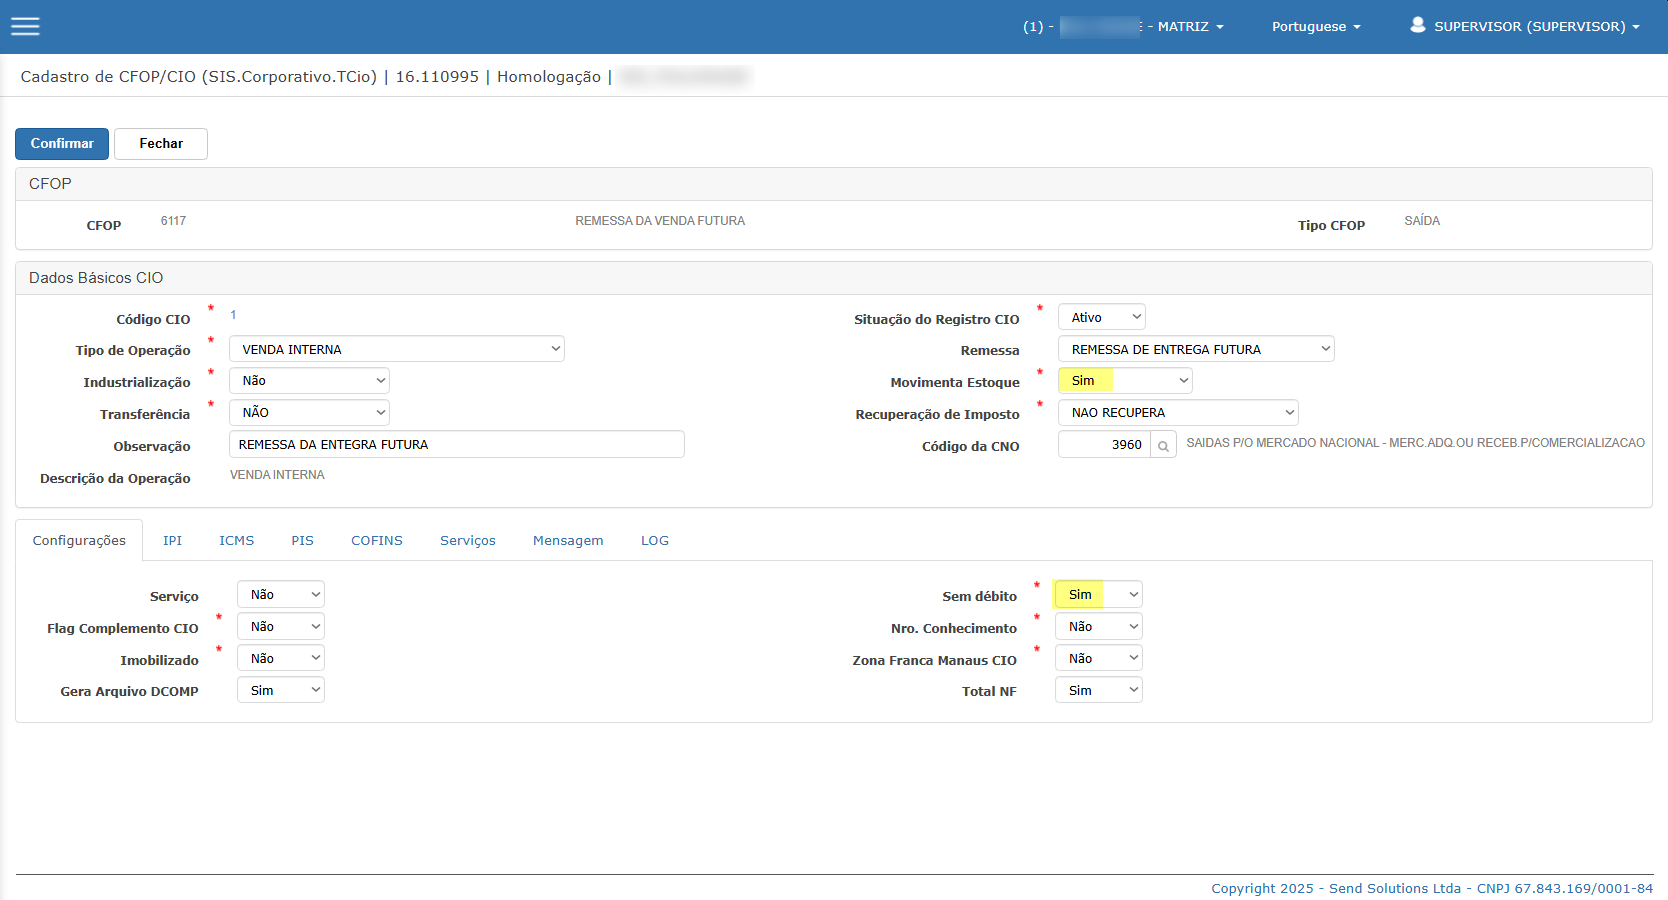Click the Código da CNO search magnifier icon
This screenshot has width=1668, height=900.
1163,445
